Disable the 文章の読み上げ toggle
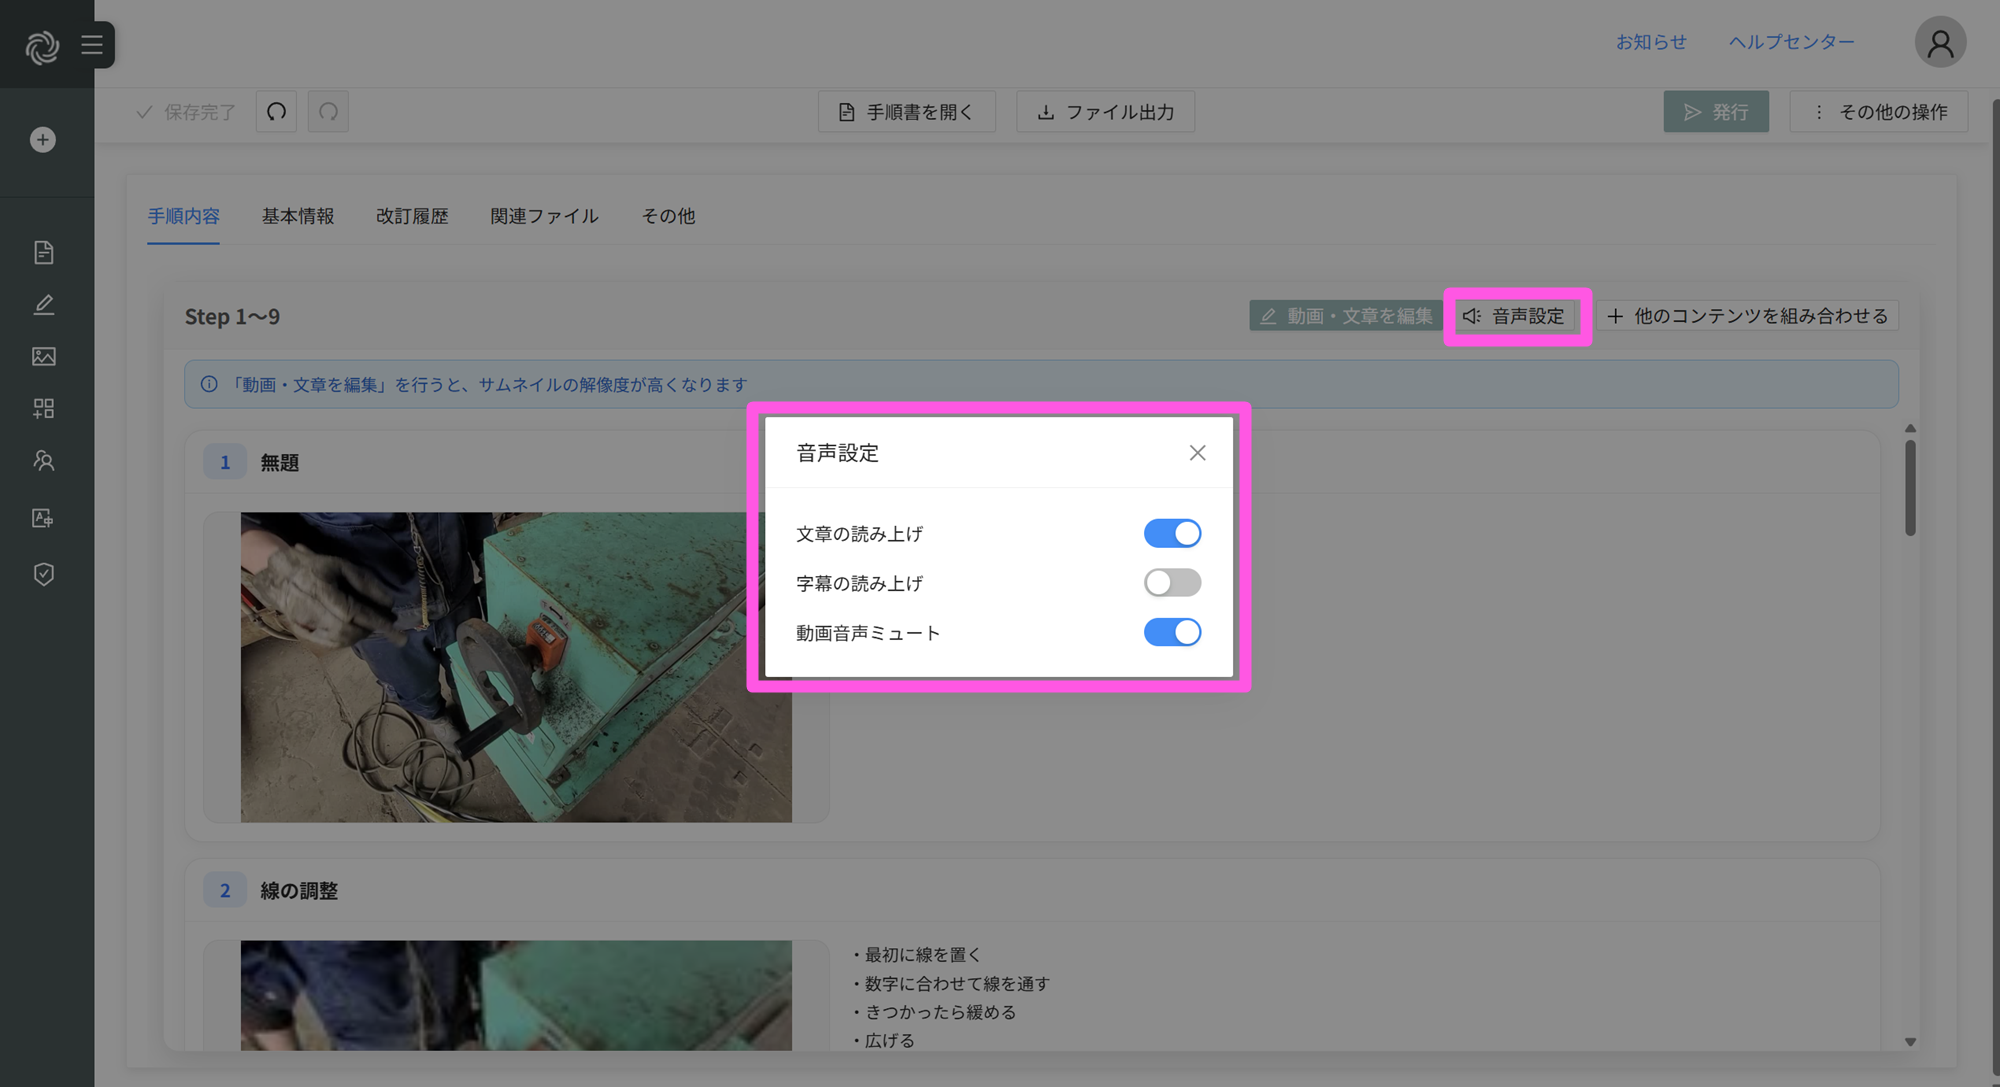Image resolution: width=2000 pixels, height=1087 pixels. tap(1172, 534)
